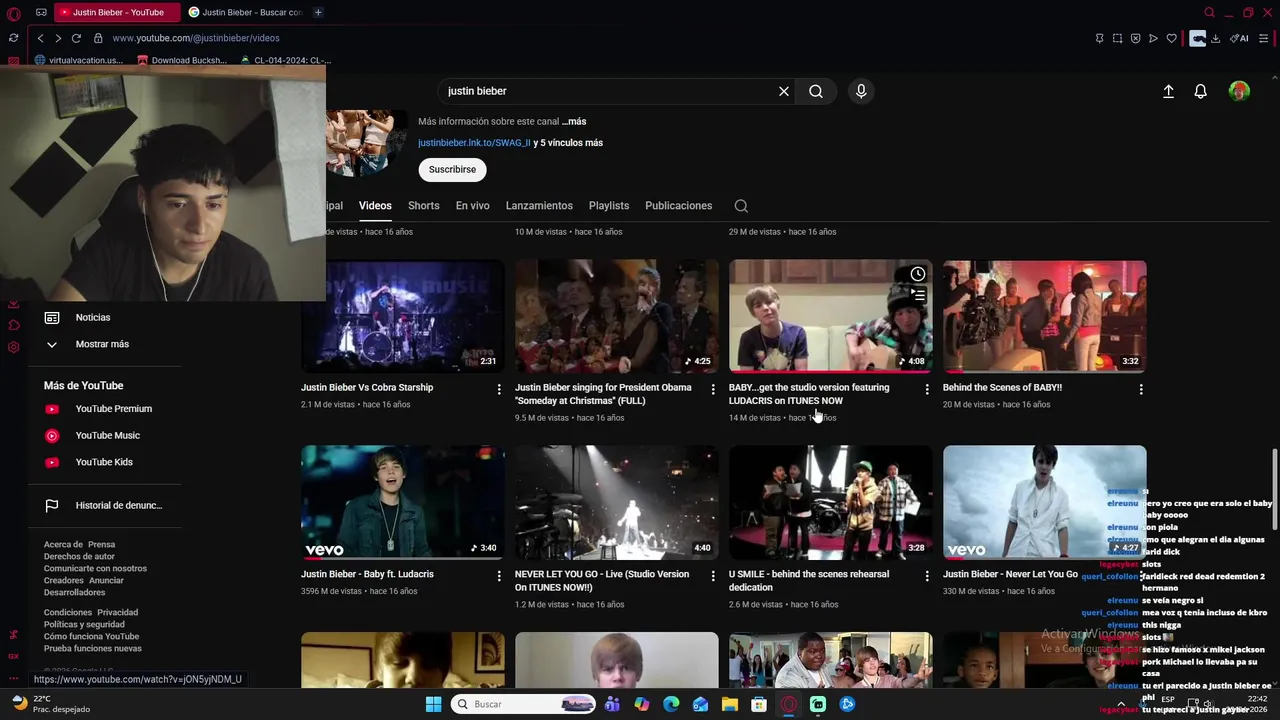Open the Never Let You Go vevo thumbnail
1280x720 pixels.
click(x=1045, y=503)
